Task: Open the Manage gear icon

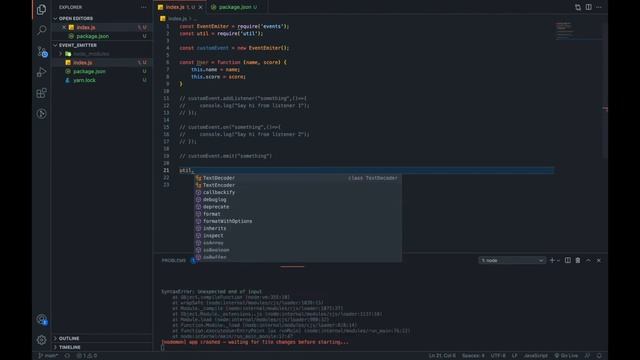Action: [41, 340]
